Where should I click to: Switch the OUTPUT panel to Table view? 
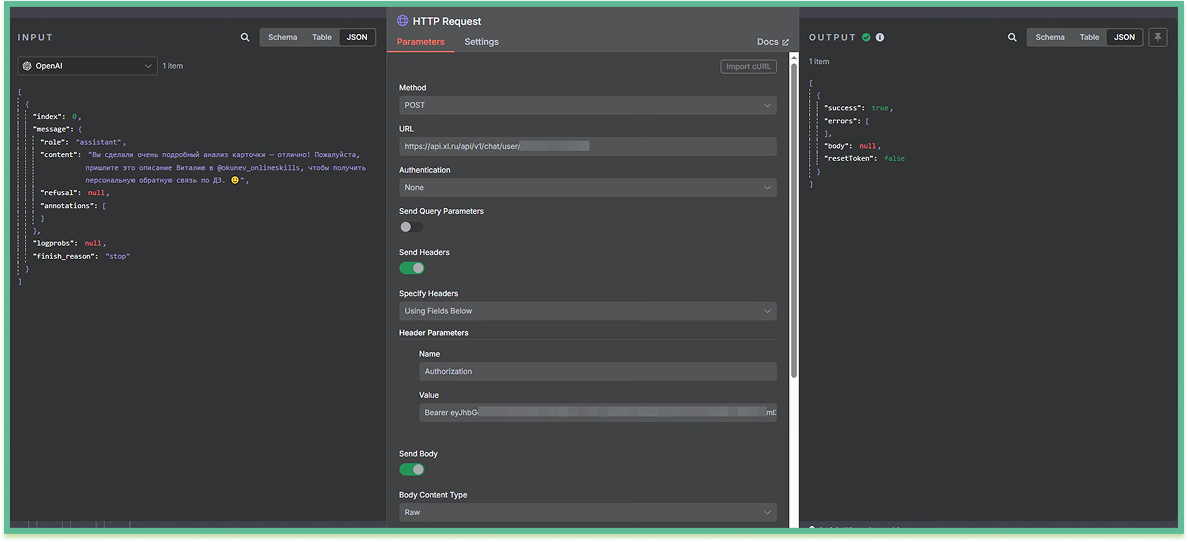tap(1089, 37)
